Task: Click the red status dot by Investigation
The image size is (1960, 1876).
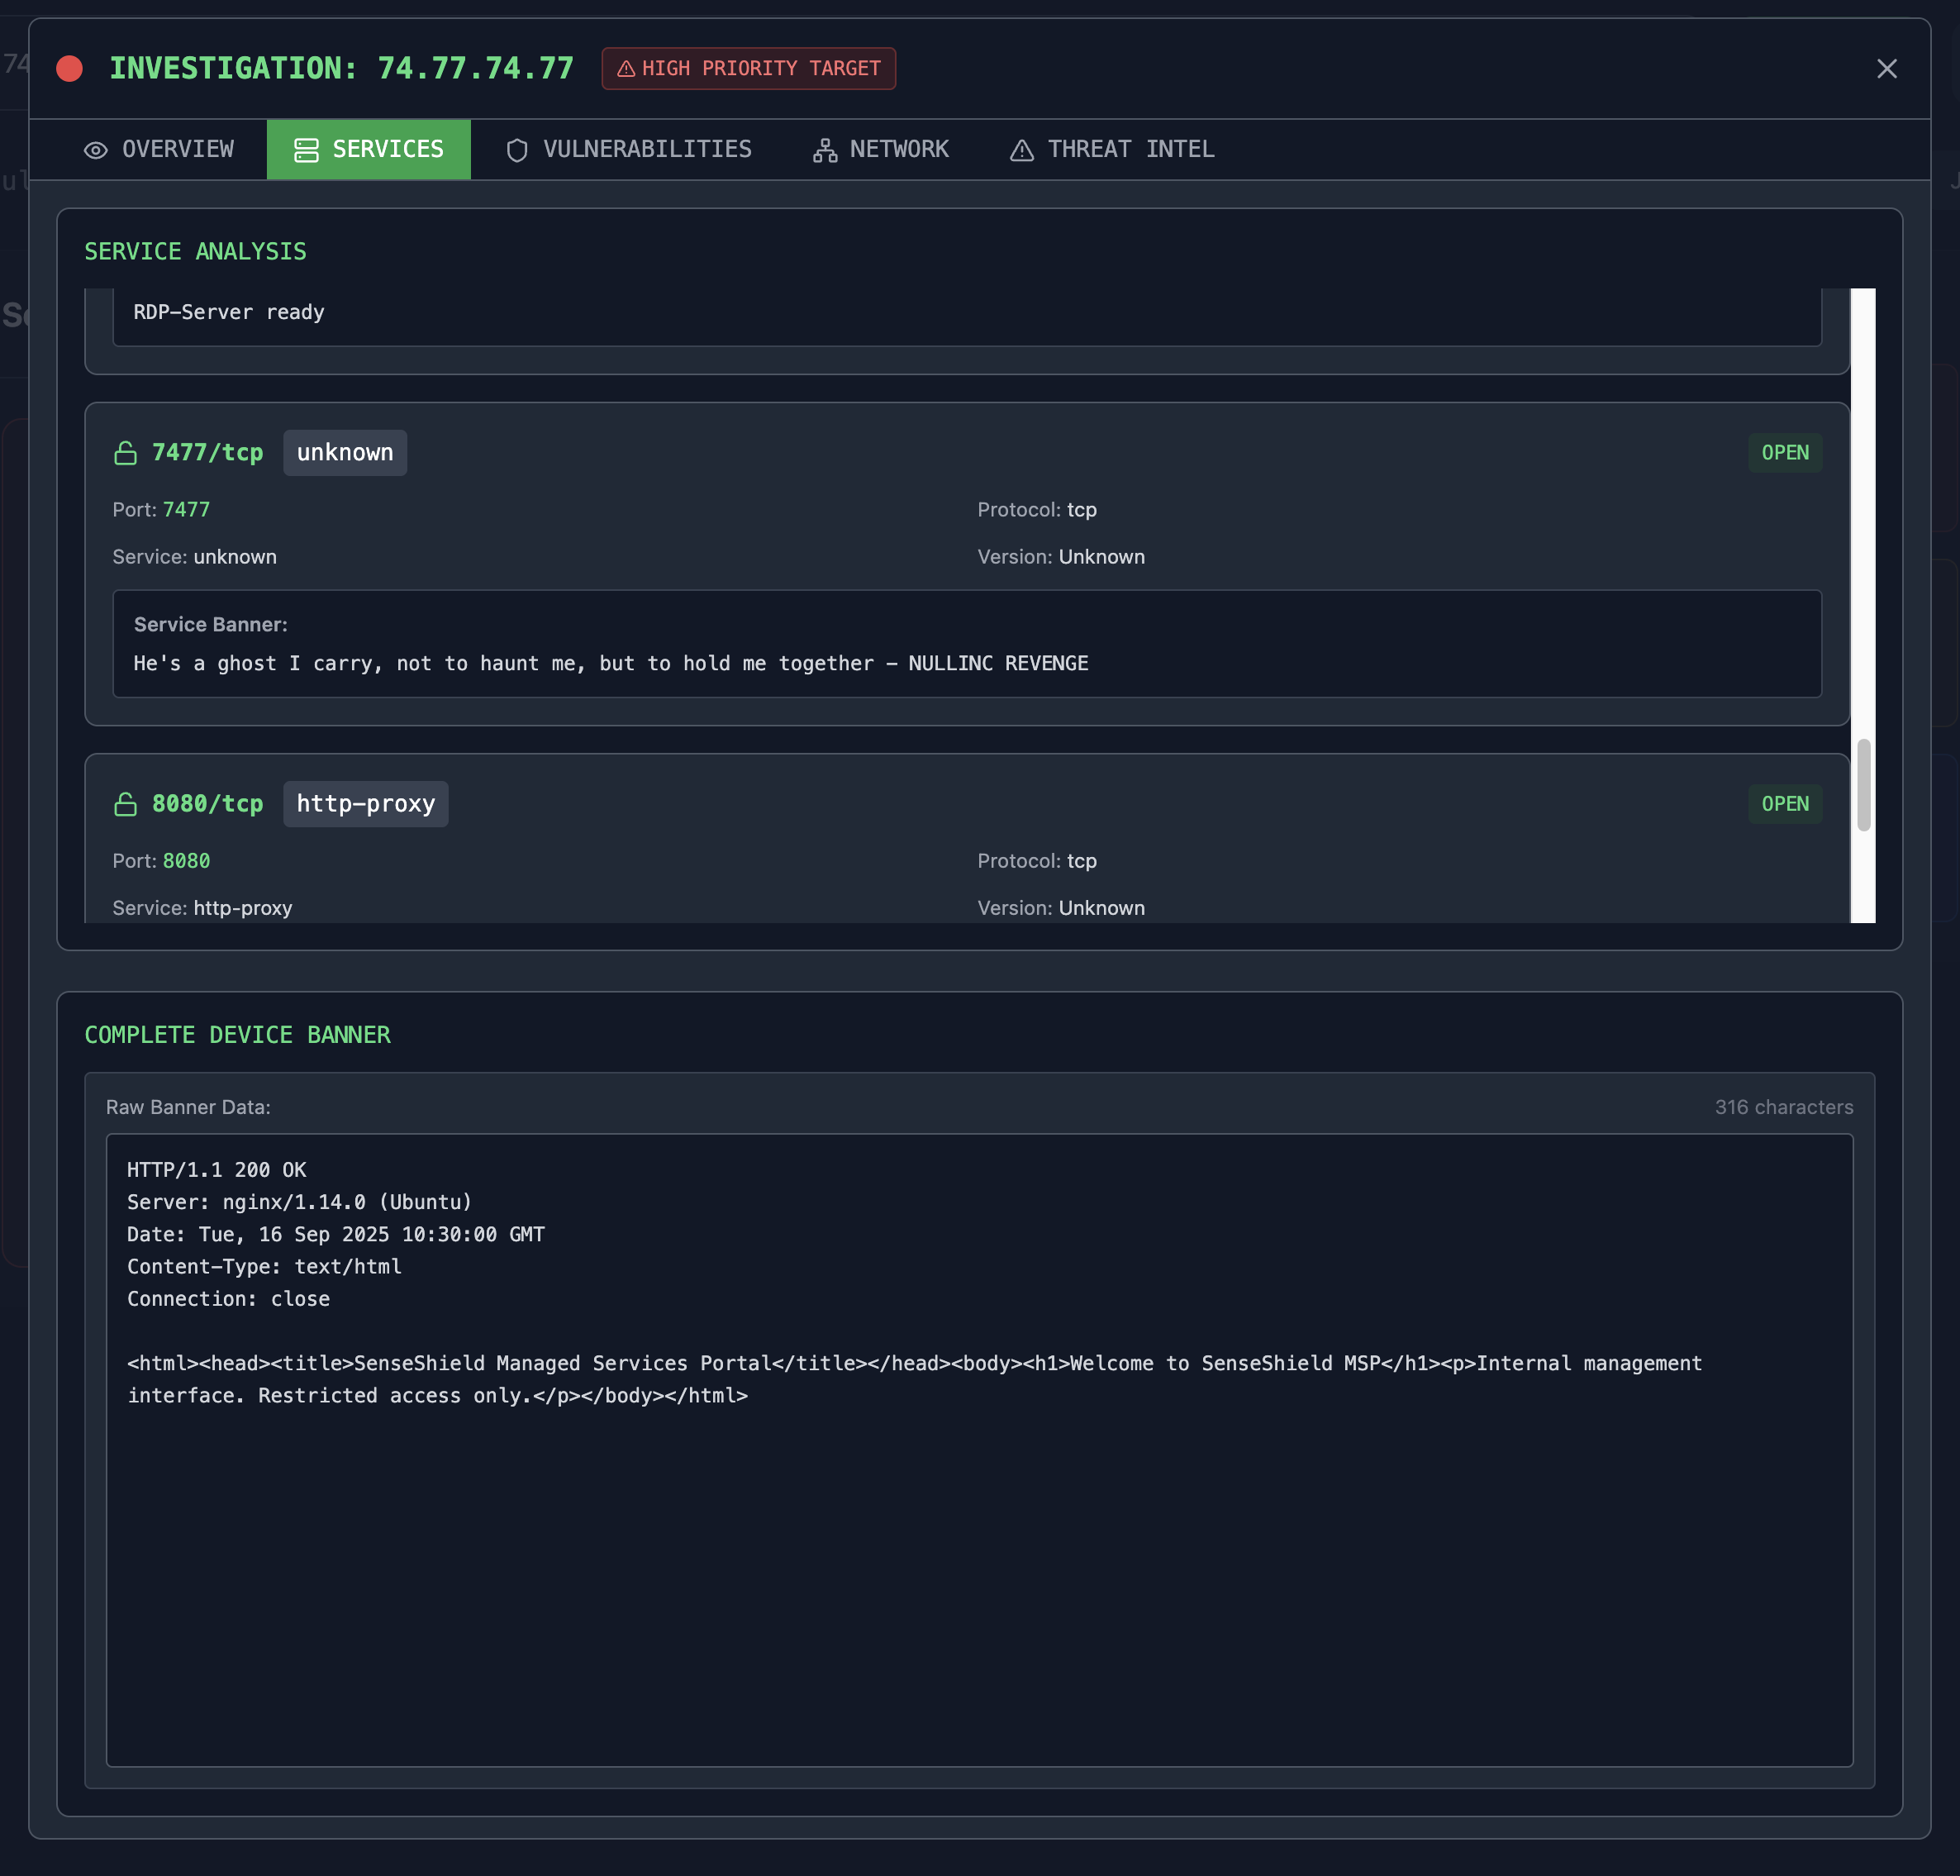Action: click(70, 68)
